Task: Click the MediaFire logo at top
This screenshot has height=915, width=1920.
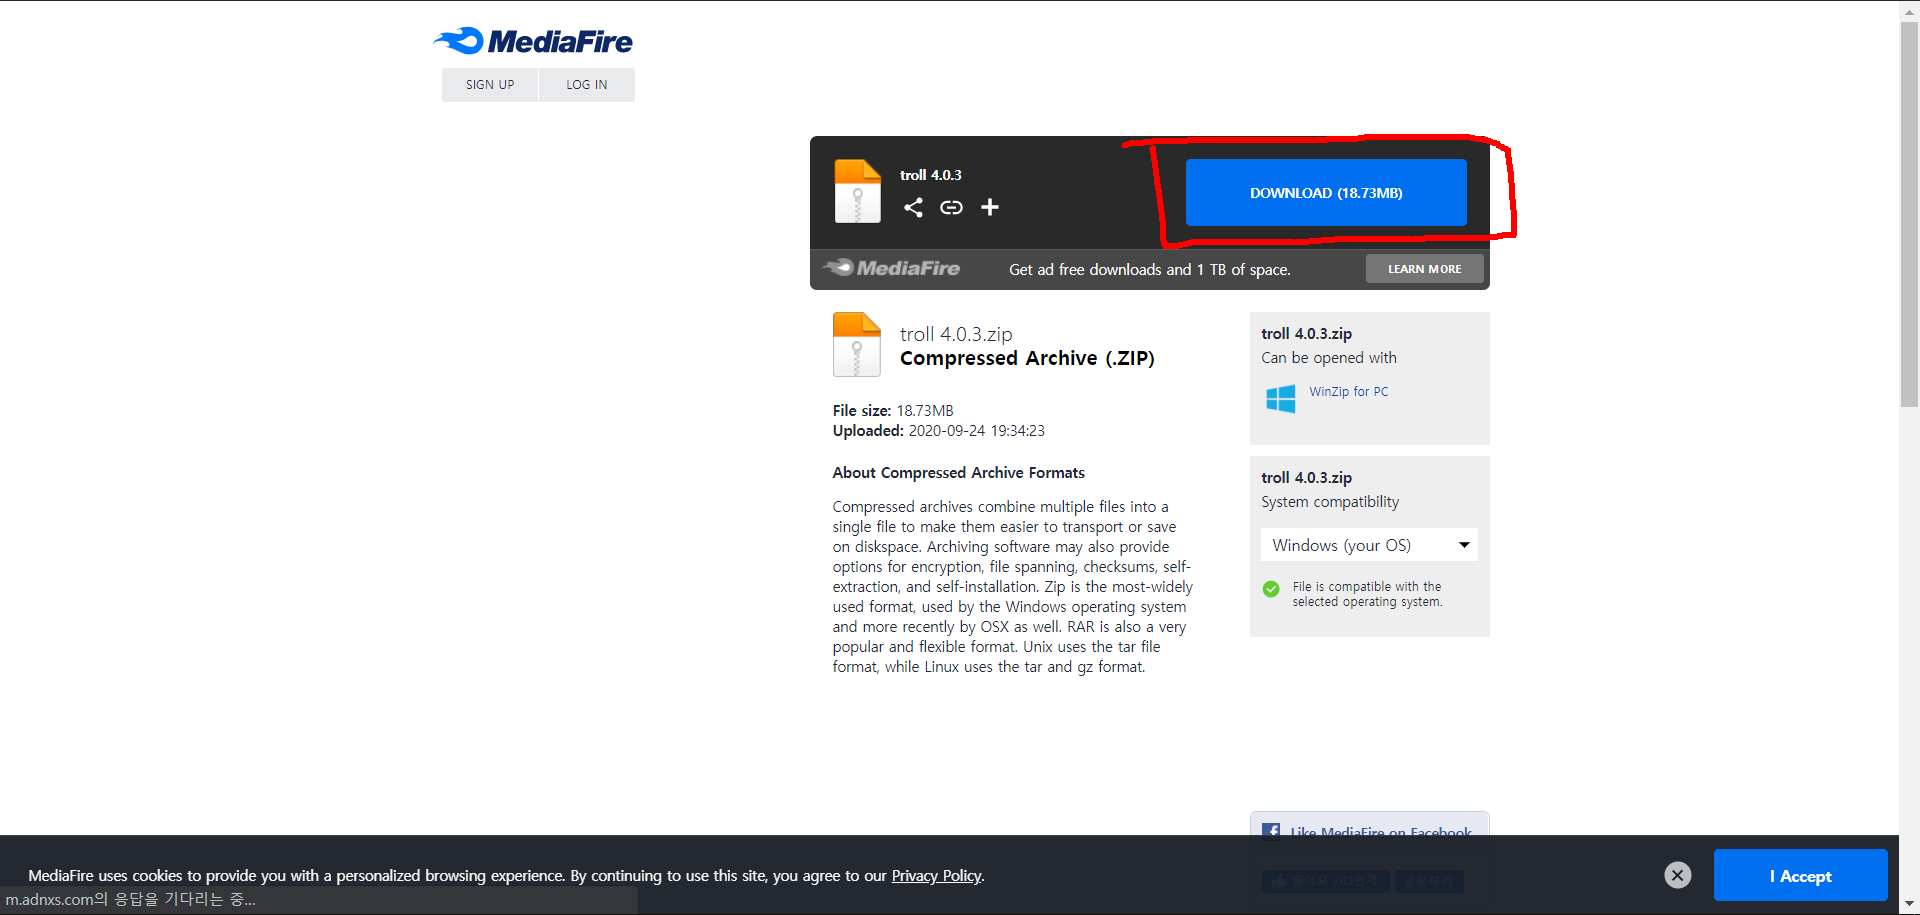Action: 533,41
